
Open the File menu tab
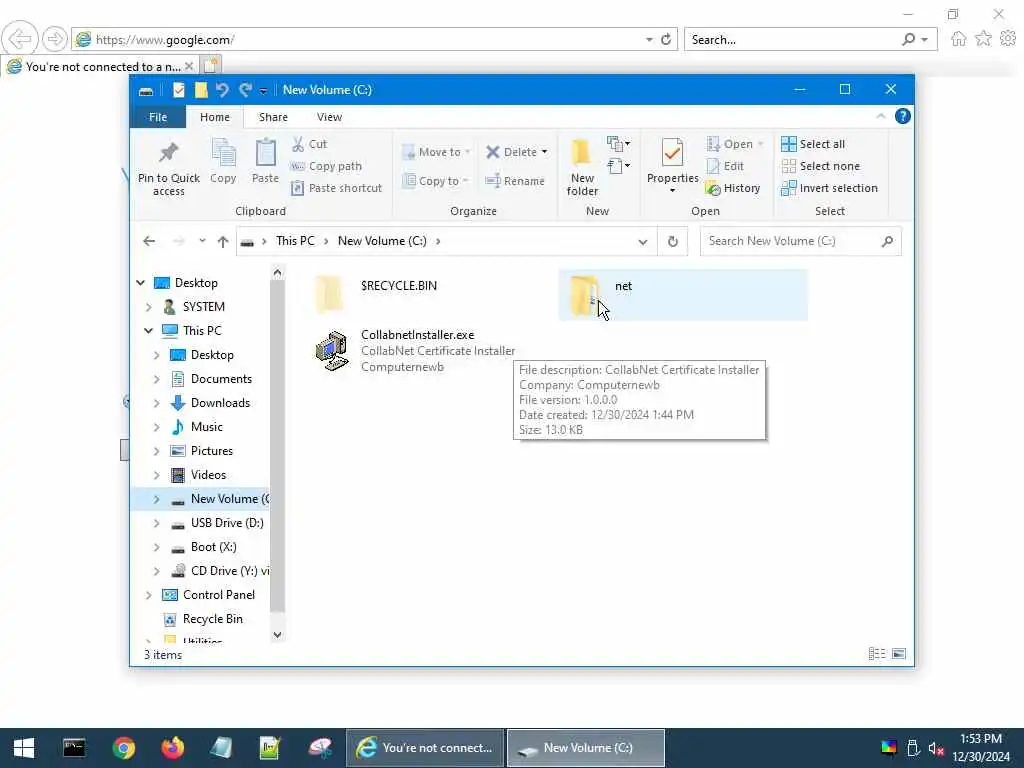pyautogui.click(x=158, y=117)
